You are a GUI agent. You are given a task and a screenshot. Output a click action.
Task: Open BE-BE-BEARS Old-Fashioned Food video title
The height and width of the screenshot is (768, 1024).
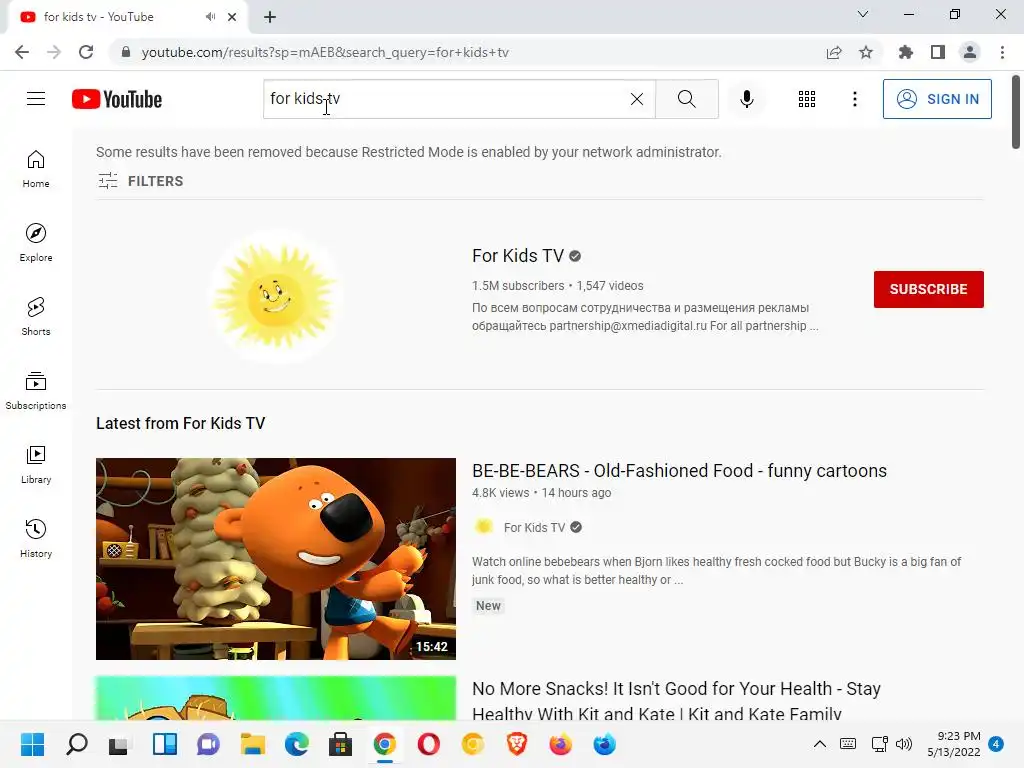[679, 471]
